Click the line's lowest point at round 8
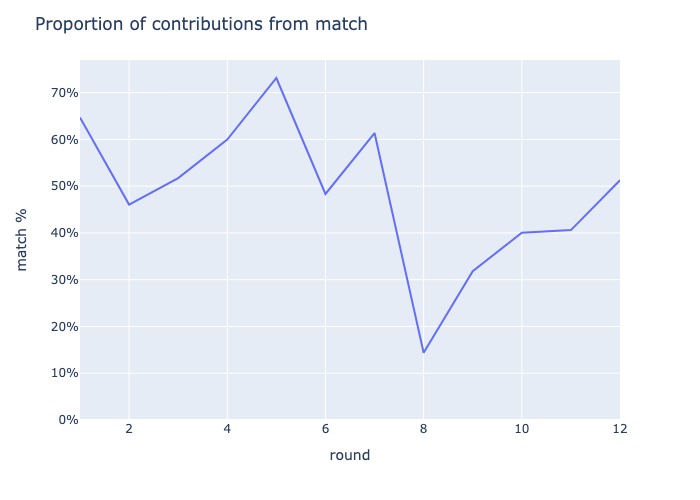 [x=424, y=352]
